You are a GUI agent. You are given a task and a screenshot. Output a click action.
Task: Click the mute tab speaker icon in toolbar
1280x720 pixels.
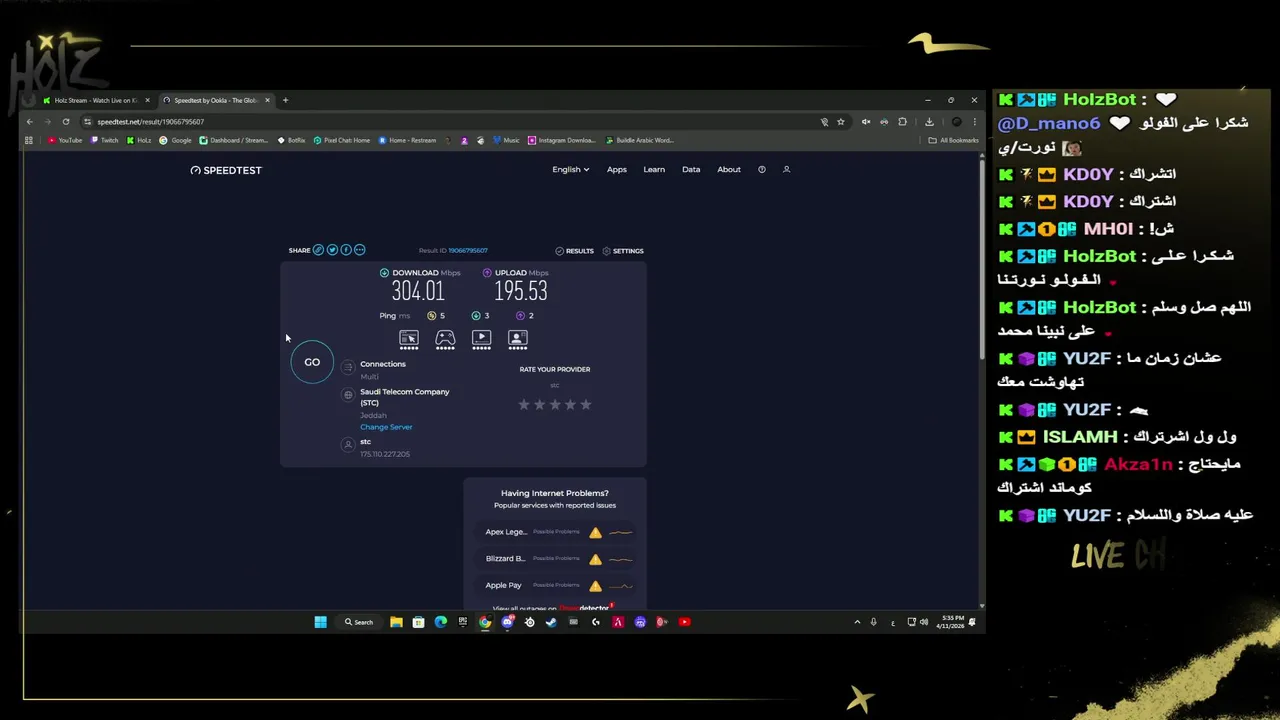(x=866, y=122)
